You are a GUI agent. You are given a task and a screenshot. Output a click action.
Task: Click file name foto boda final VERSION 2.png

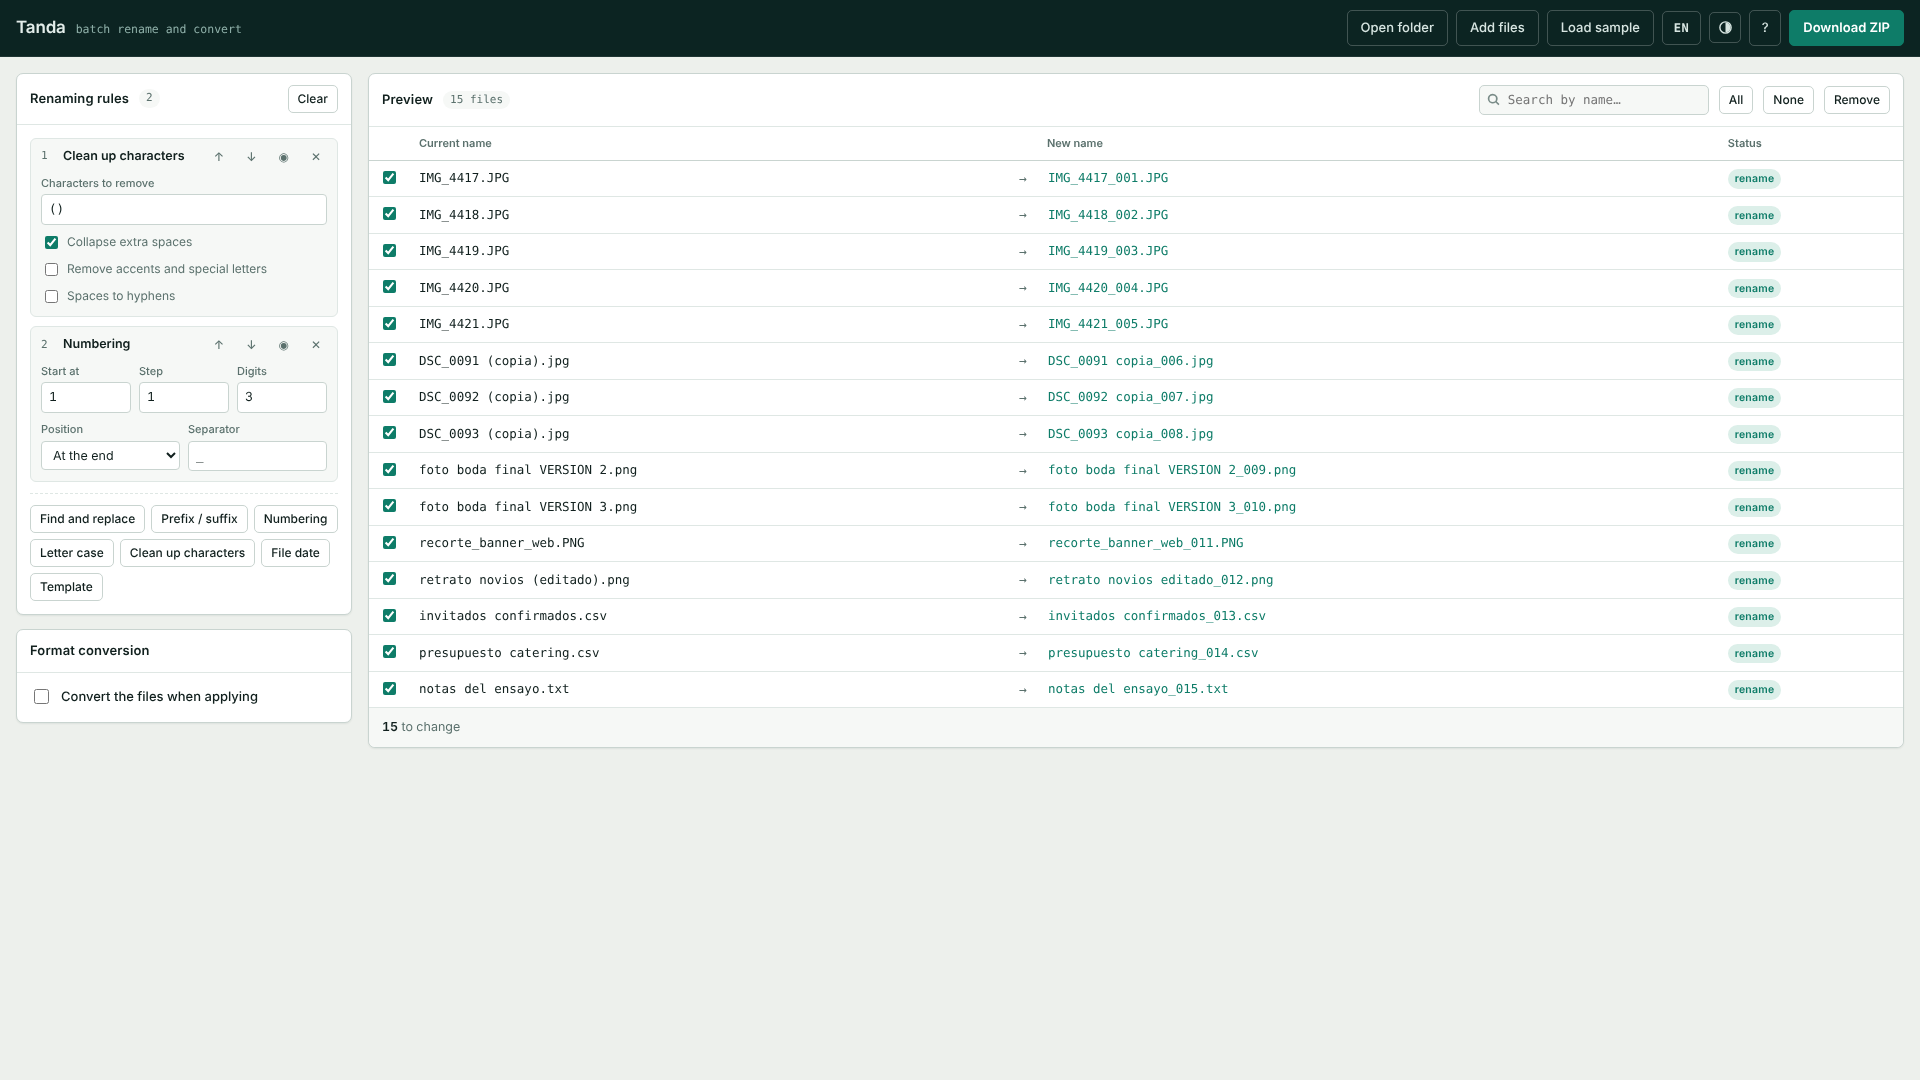(x=528, y=470)
